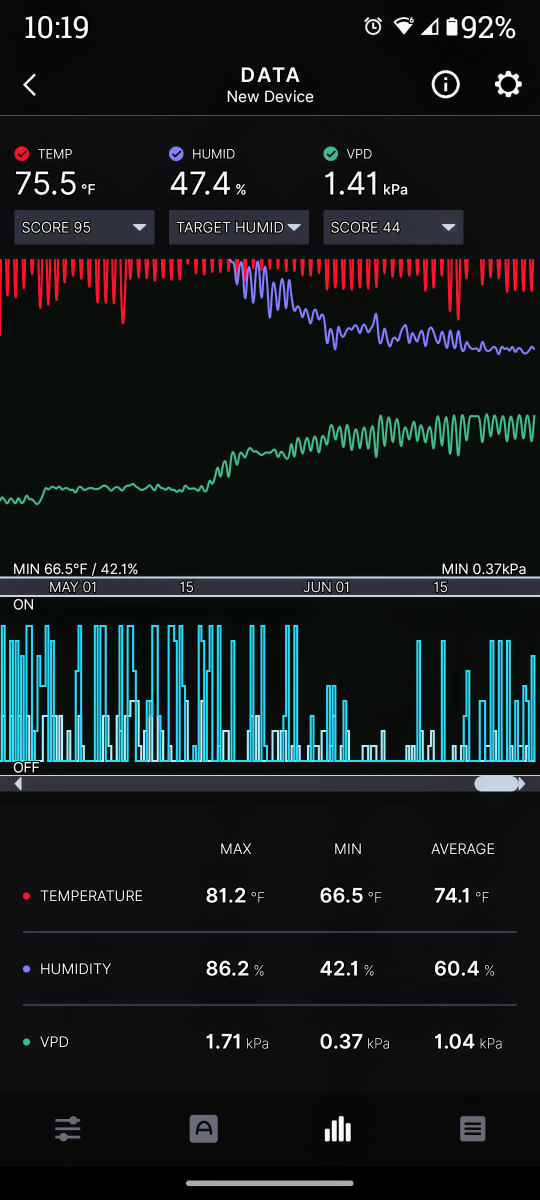Tap the 81.2 °F max temperature value
The image size is (540, 1200).
click(235, 896)
